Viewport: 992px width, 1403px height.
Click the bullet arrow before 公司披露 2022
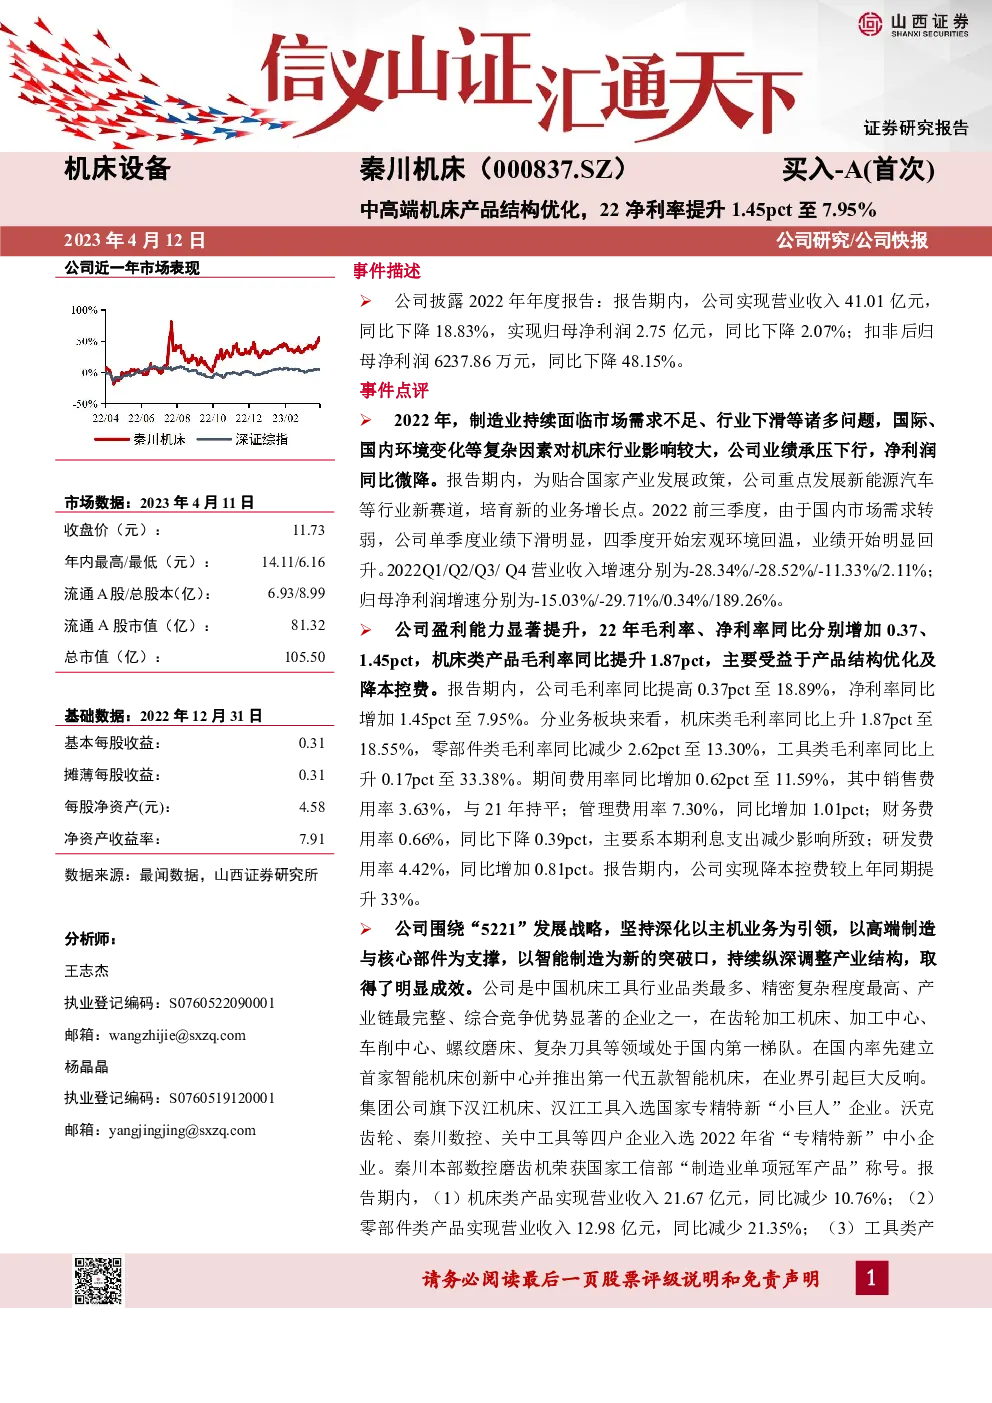point(367,301)
